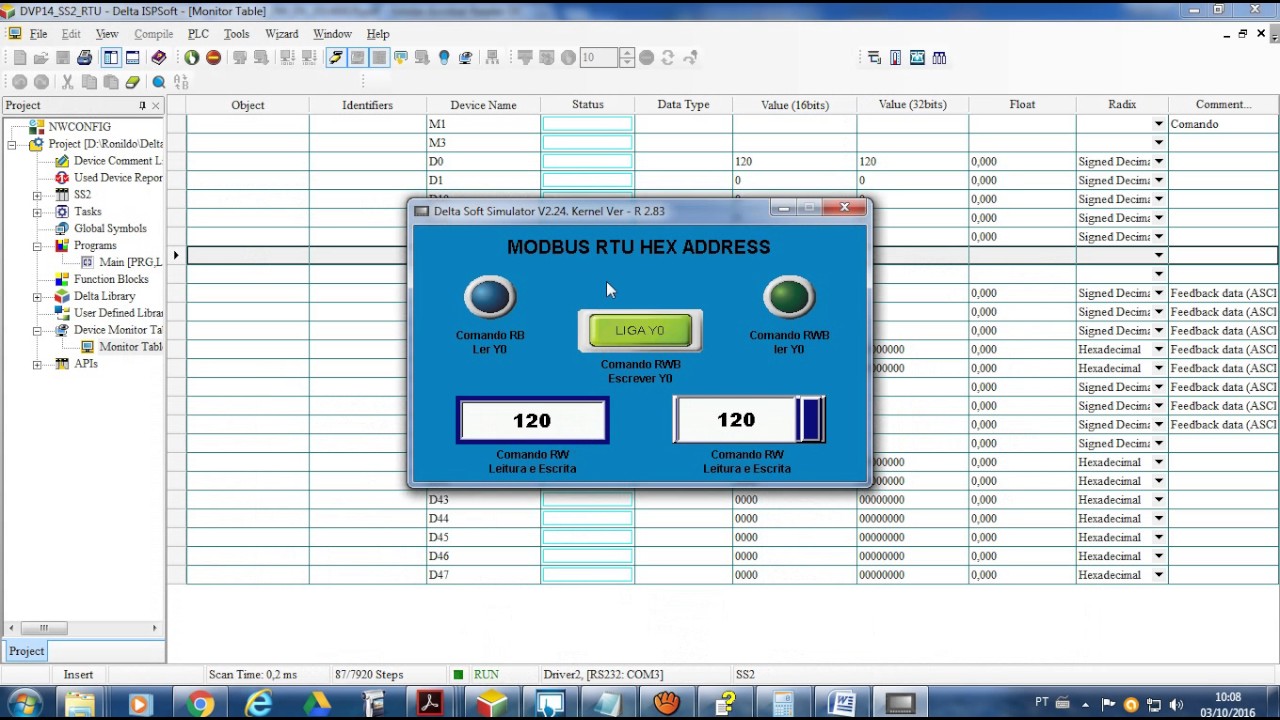Open the help book icon
This screenshot has width=1280, height=720.
click(159, 58)
